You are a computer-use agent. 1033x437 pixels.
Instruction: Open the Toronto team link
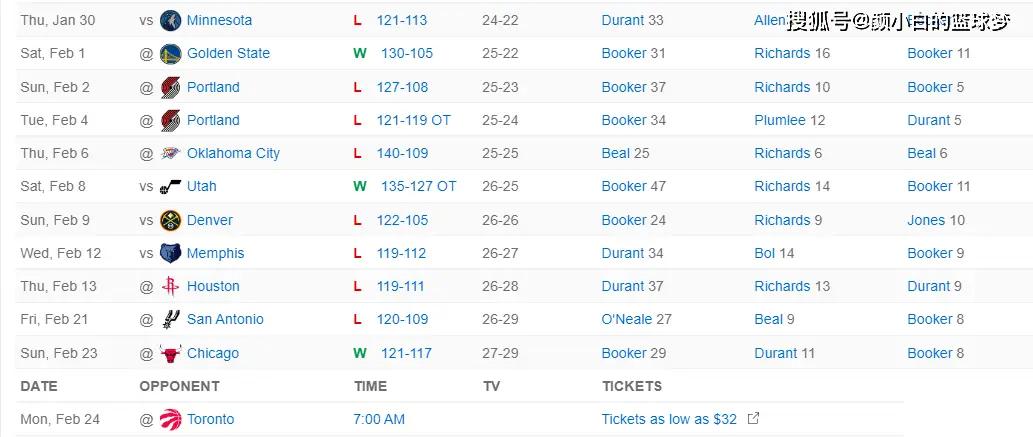pyautogui.click(x=210, y=419)
